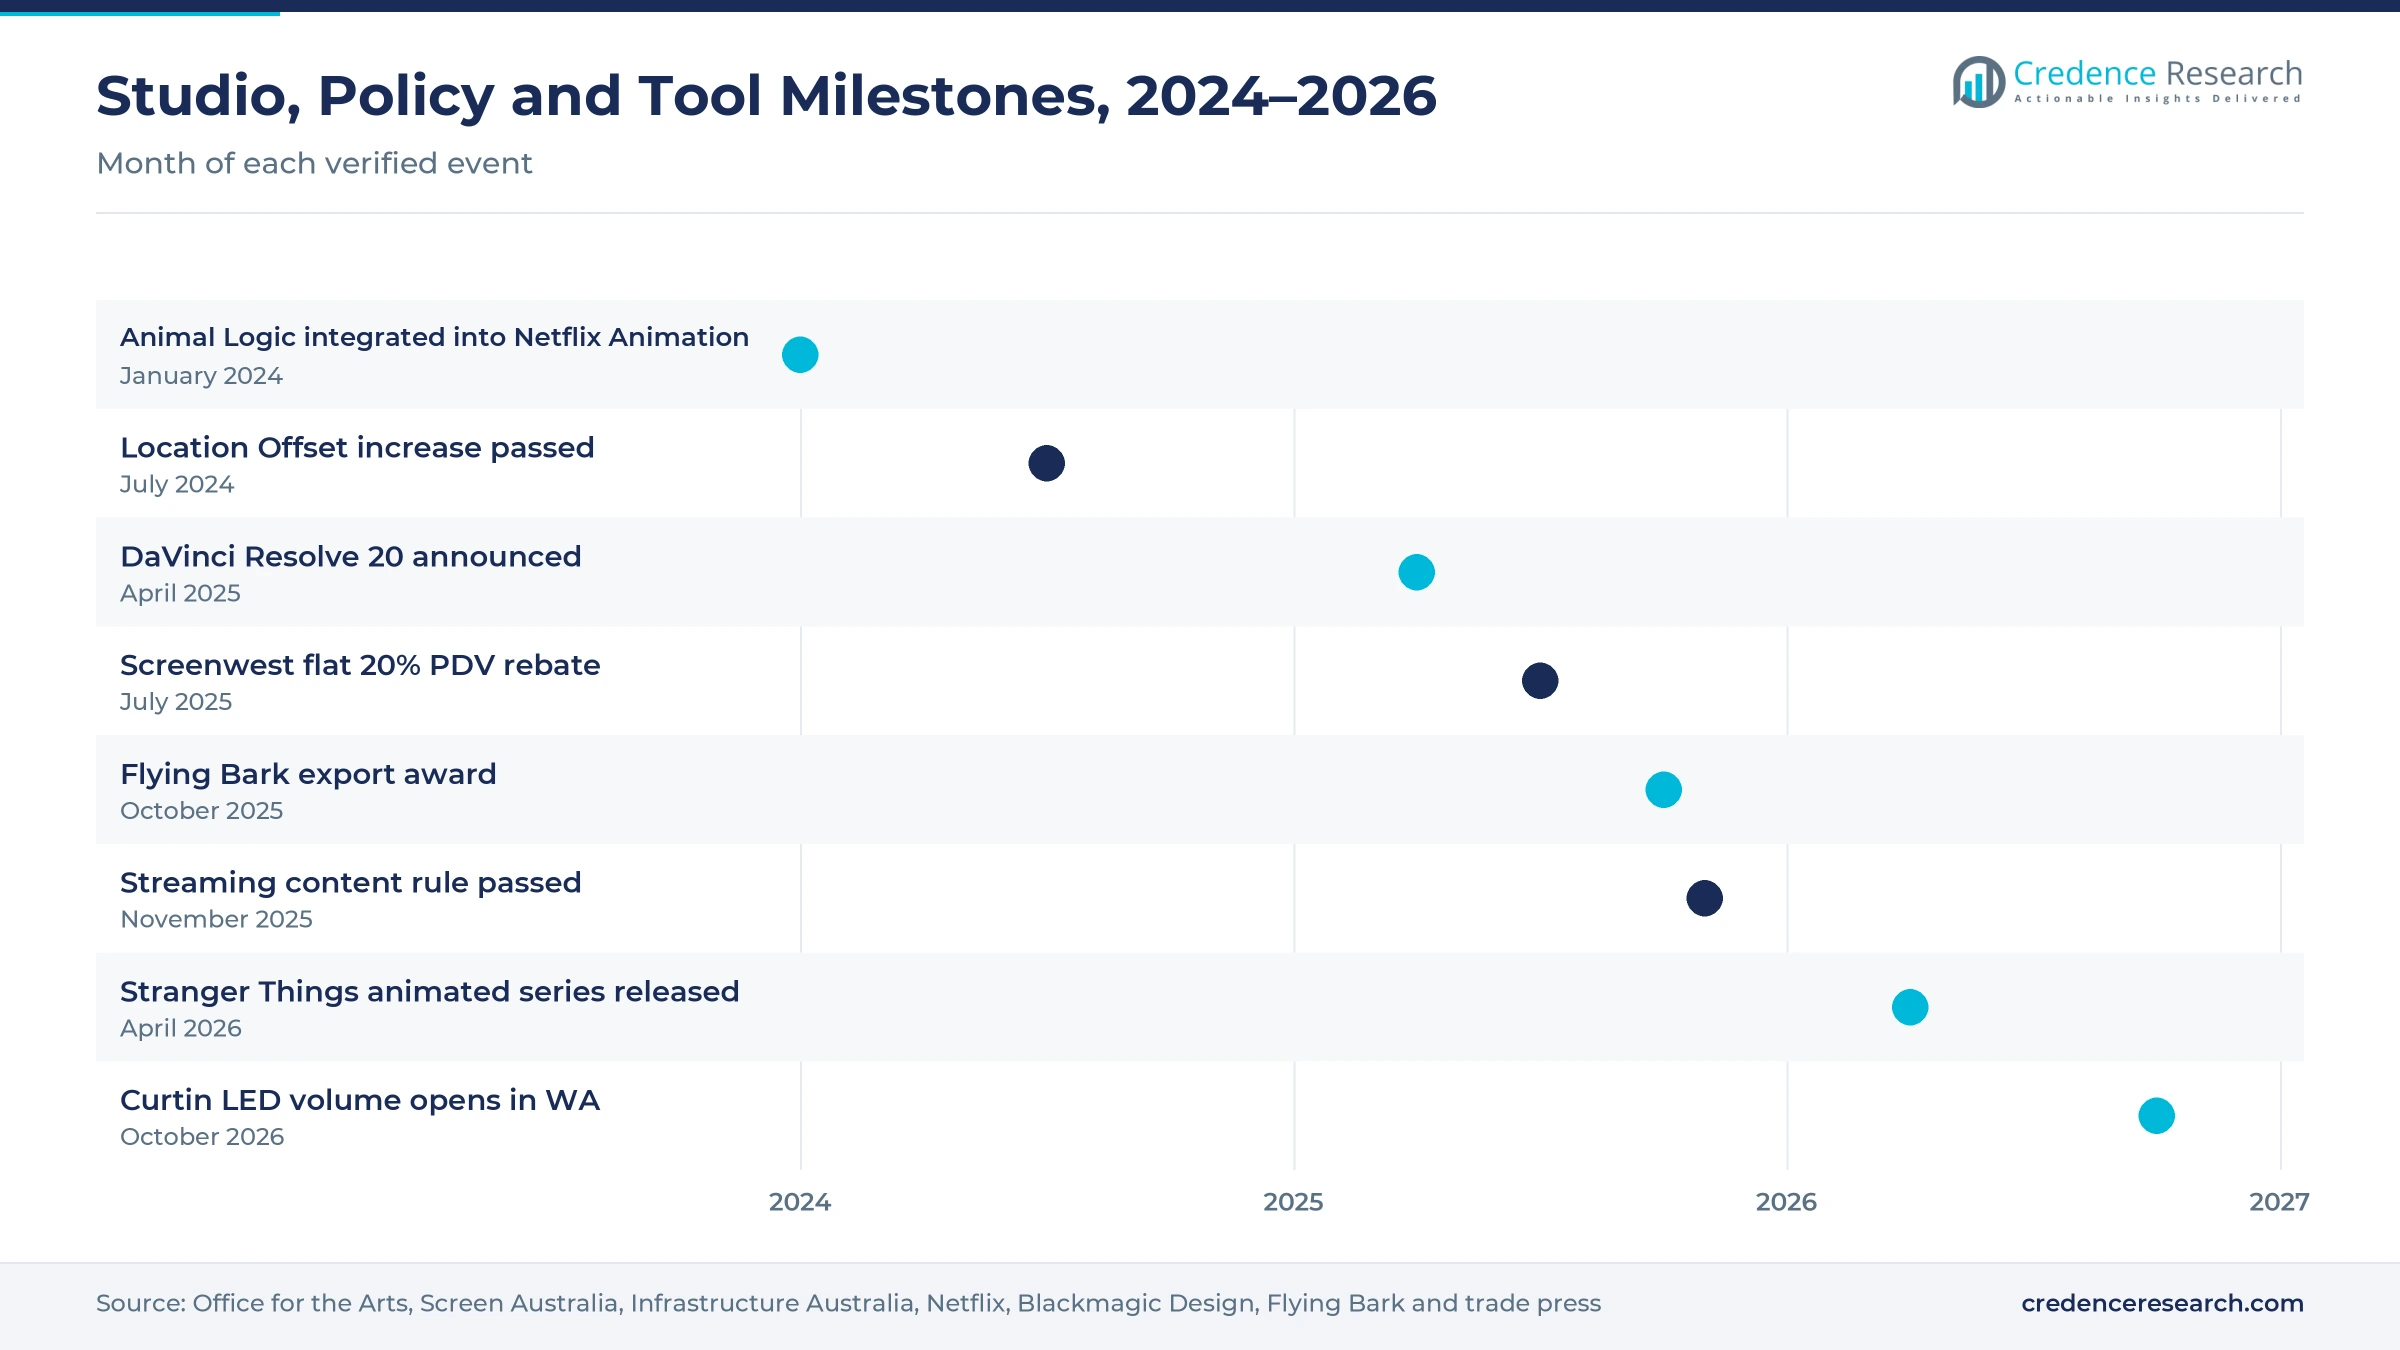Click 'Actionable Insights Delivered' tagline
The width and height of the screenshot is (2400, 1350).
[x=2158, y=99]
